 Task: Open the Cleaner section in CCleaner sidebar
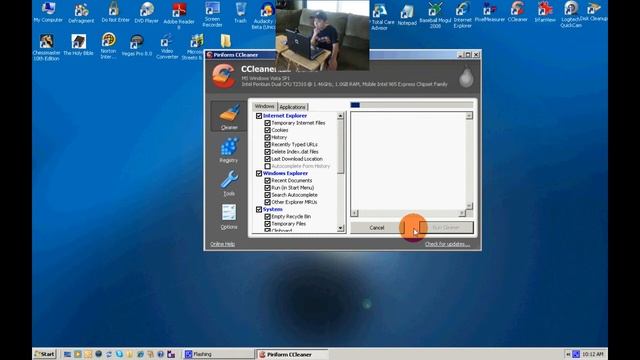(229, 116)
